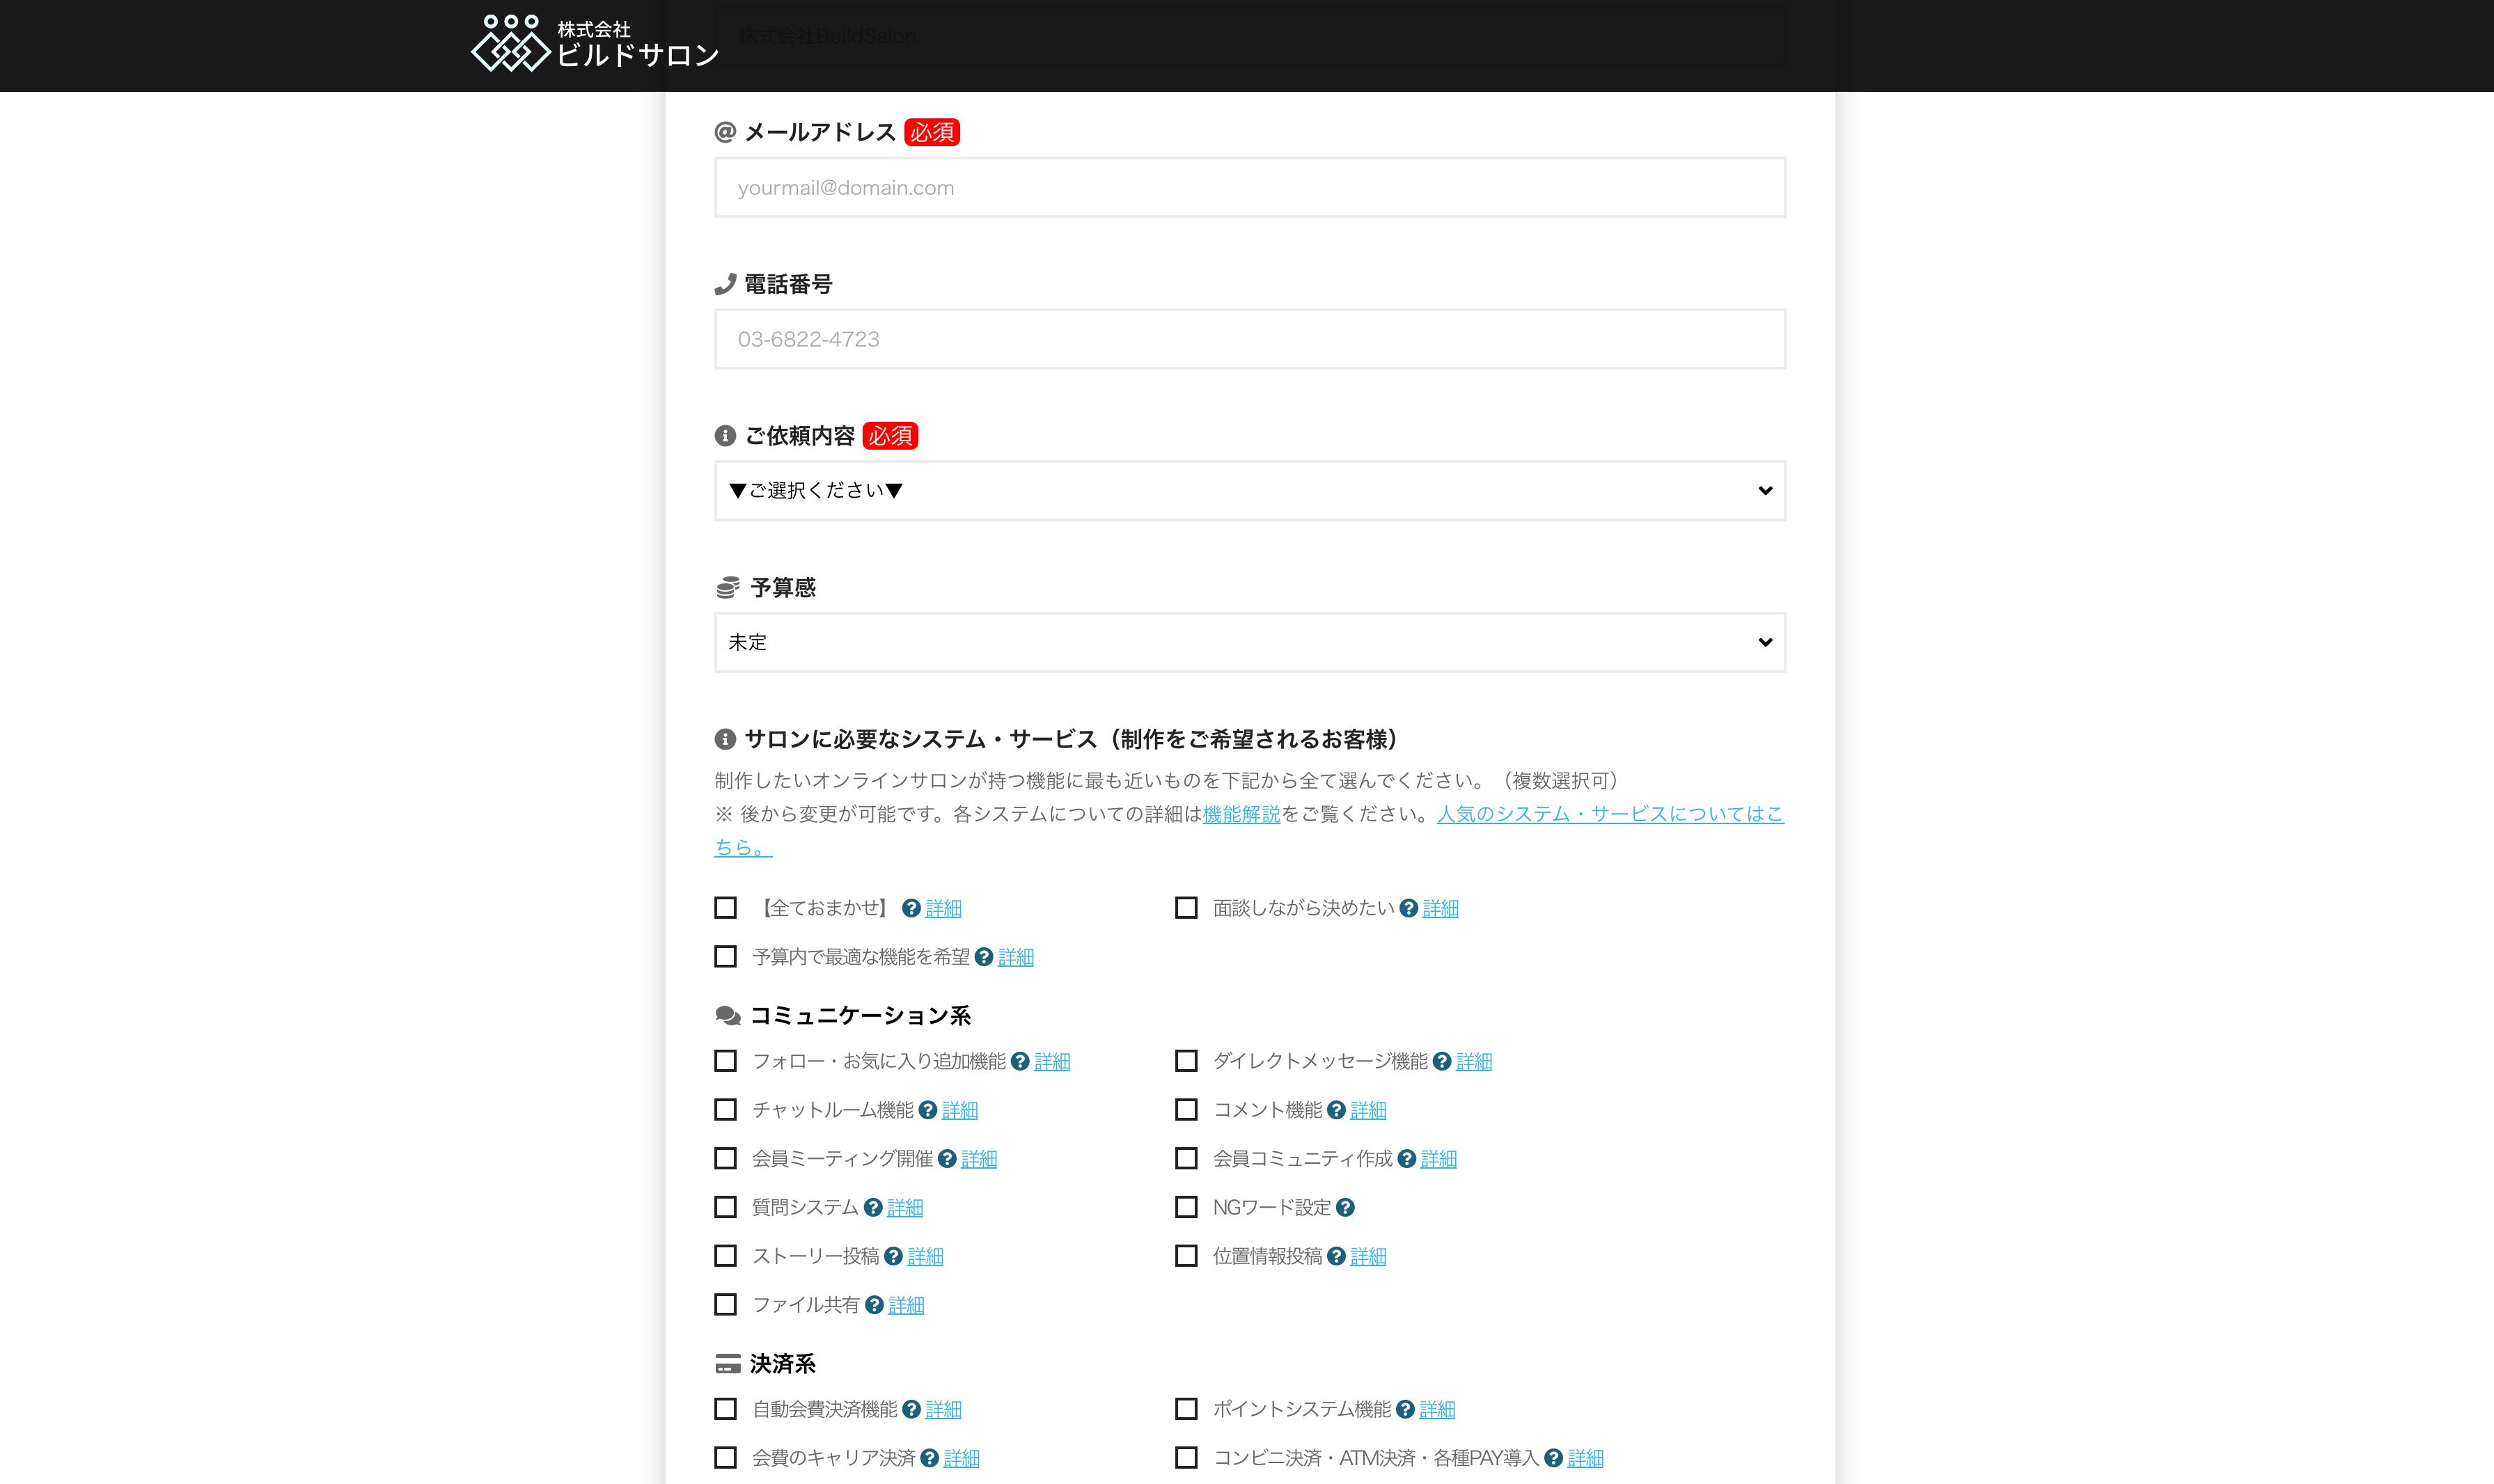
Task: Open the help icon next to 【全ておまかせ】
Action: [x=910, y=908]
